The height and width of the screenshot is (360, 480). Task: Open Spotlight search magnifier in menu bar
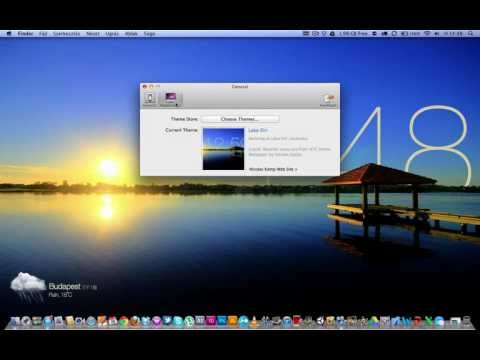[470, 34]
